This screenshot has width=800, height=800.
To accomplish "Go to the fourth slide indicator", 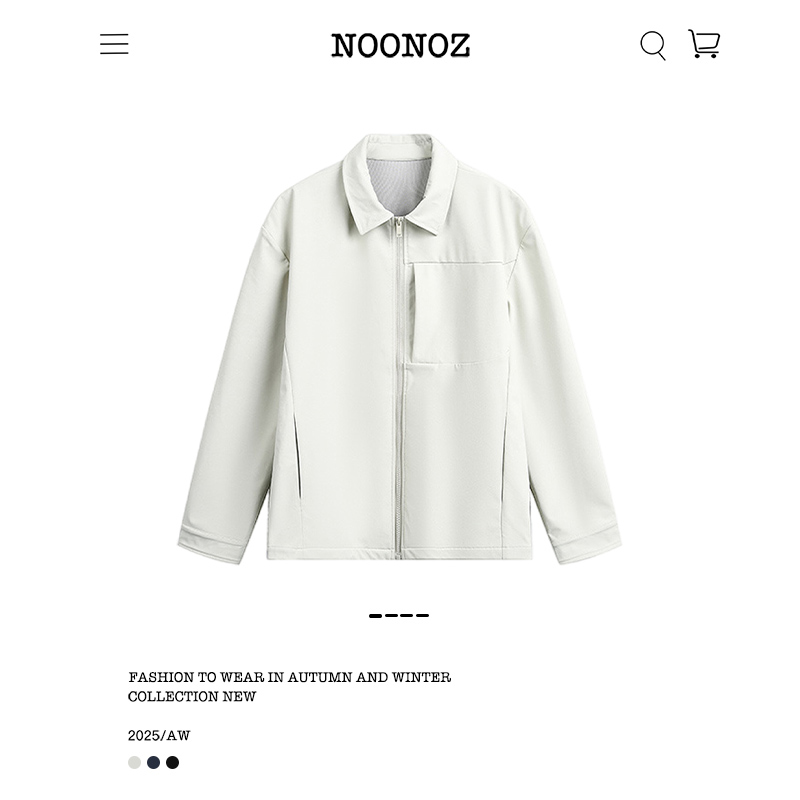I will [x=423, y=616].
